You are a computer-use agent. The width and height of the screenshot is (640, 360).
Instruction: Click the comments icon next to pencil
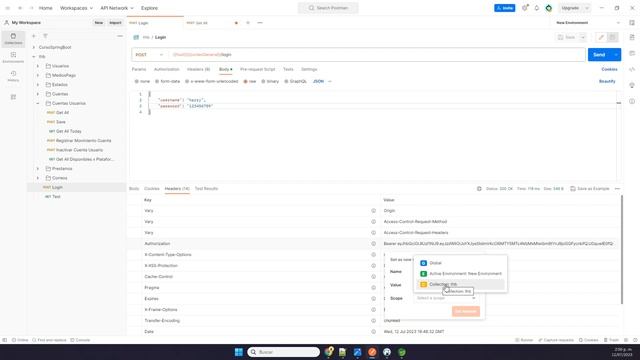(612, 37)
